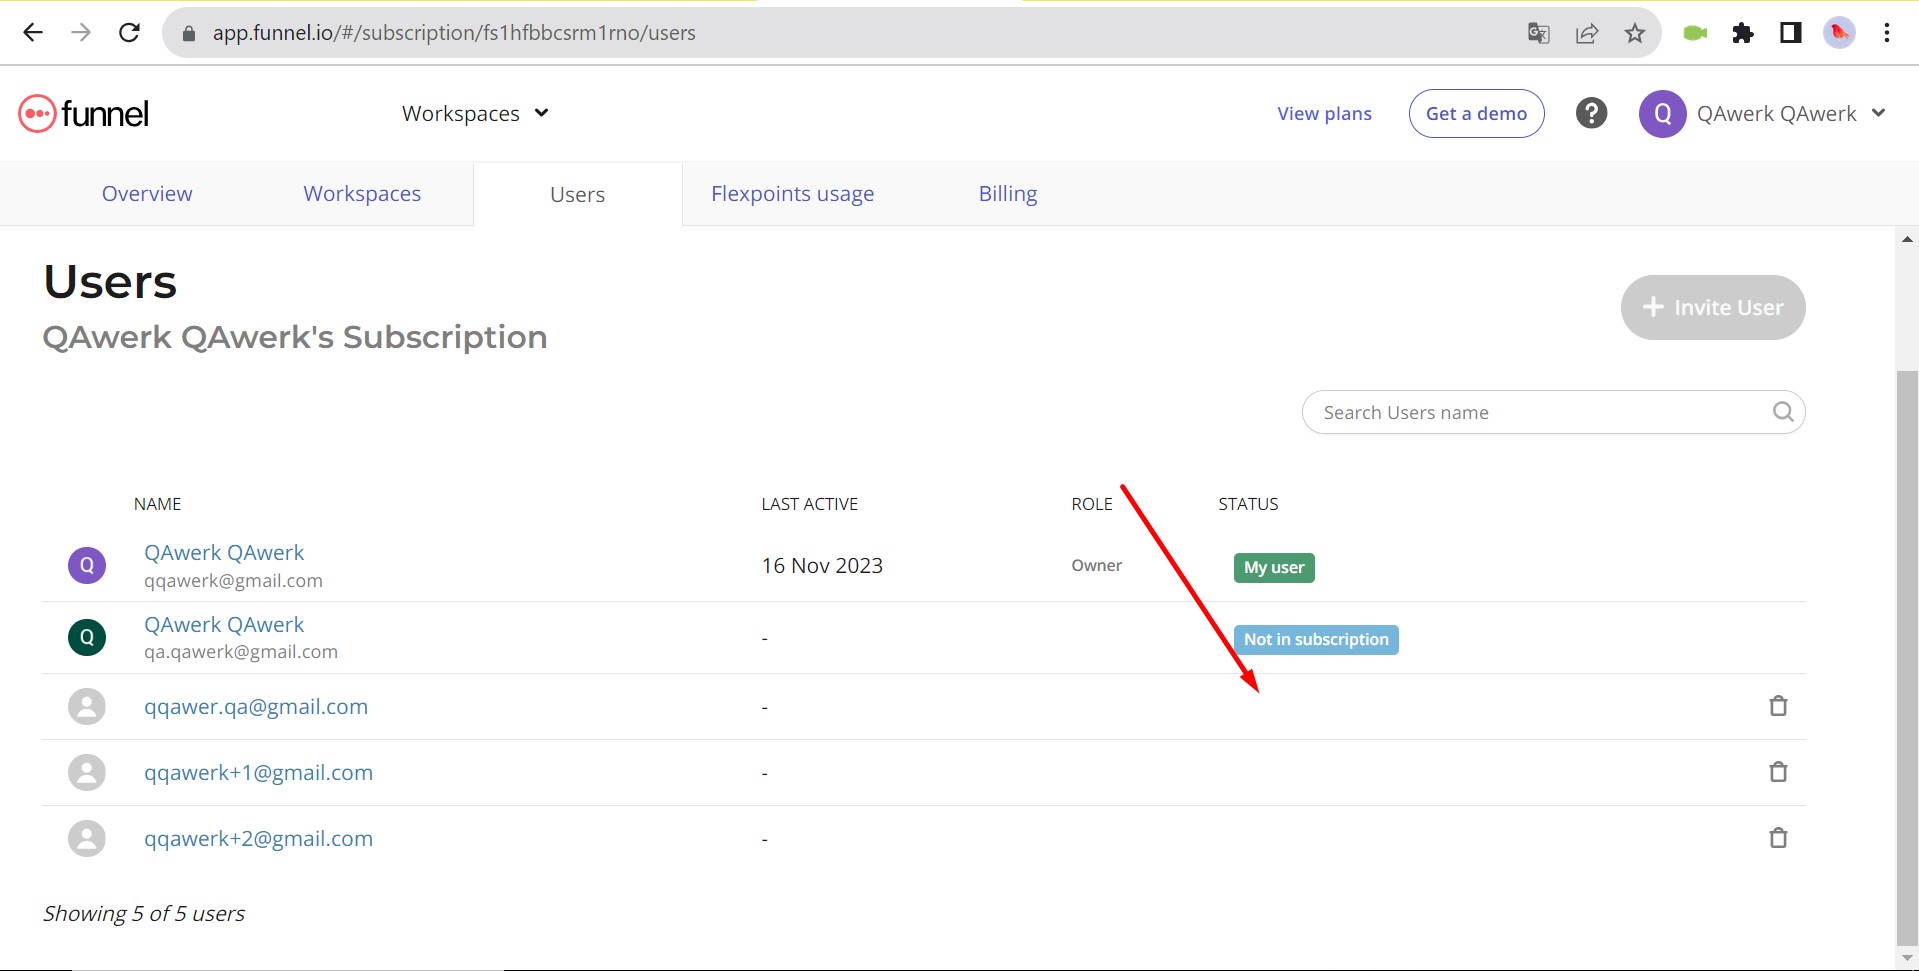Toggle the browser side panel icon
The height and width of the screenshot is (971, 1919).
(1791, 33)
